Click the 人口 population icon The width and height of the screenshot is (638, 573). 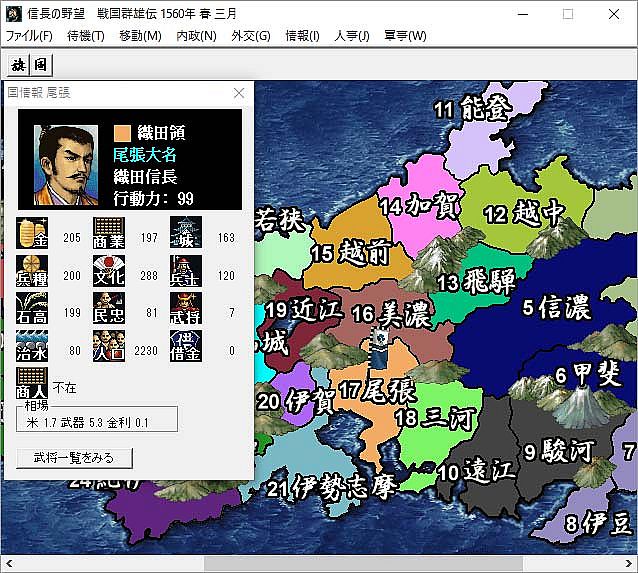point(109,346)
